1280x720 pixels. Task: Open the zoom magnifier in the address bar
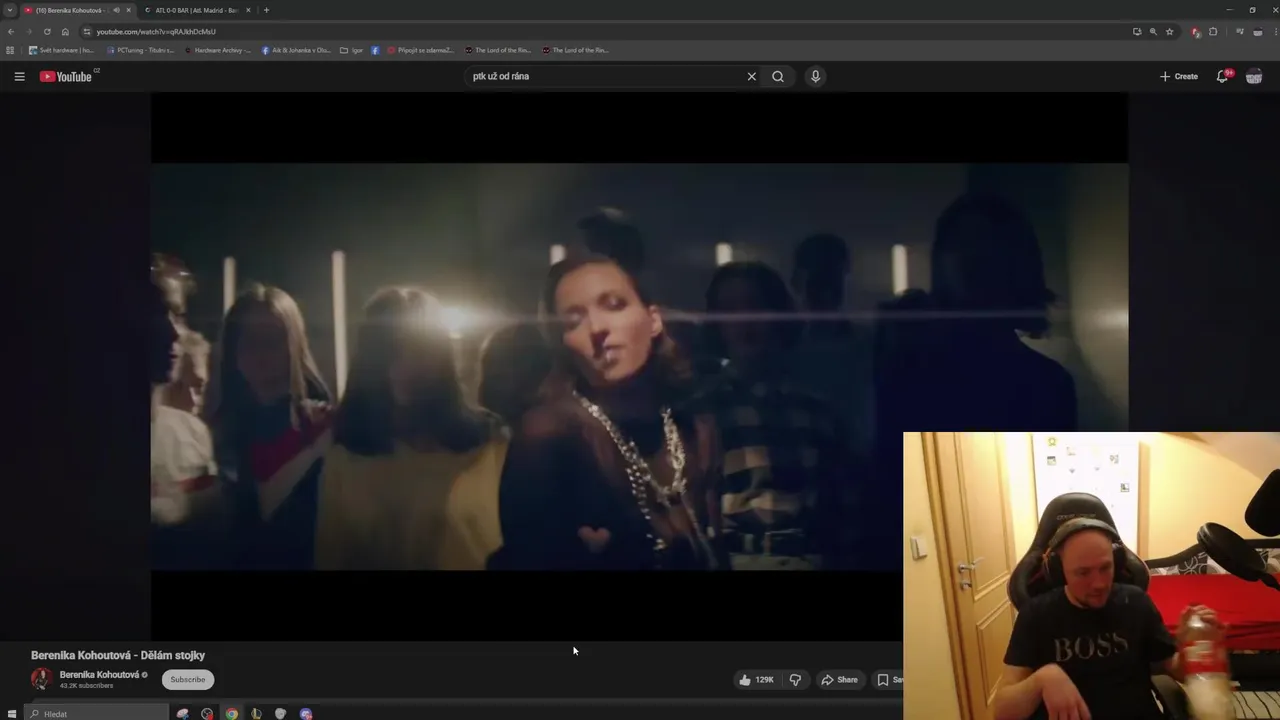click(1153, 31)
